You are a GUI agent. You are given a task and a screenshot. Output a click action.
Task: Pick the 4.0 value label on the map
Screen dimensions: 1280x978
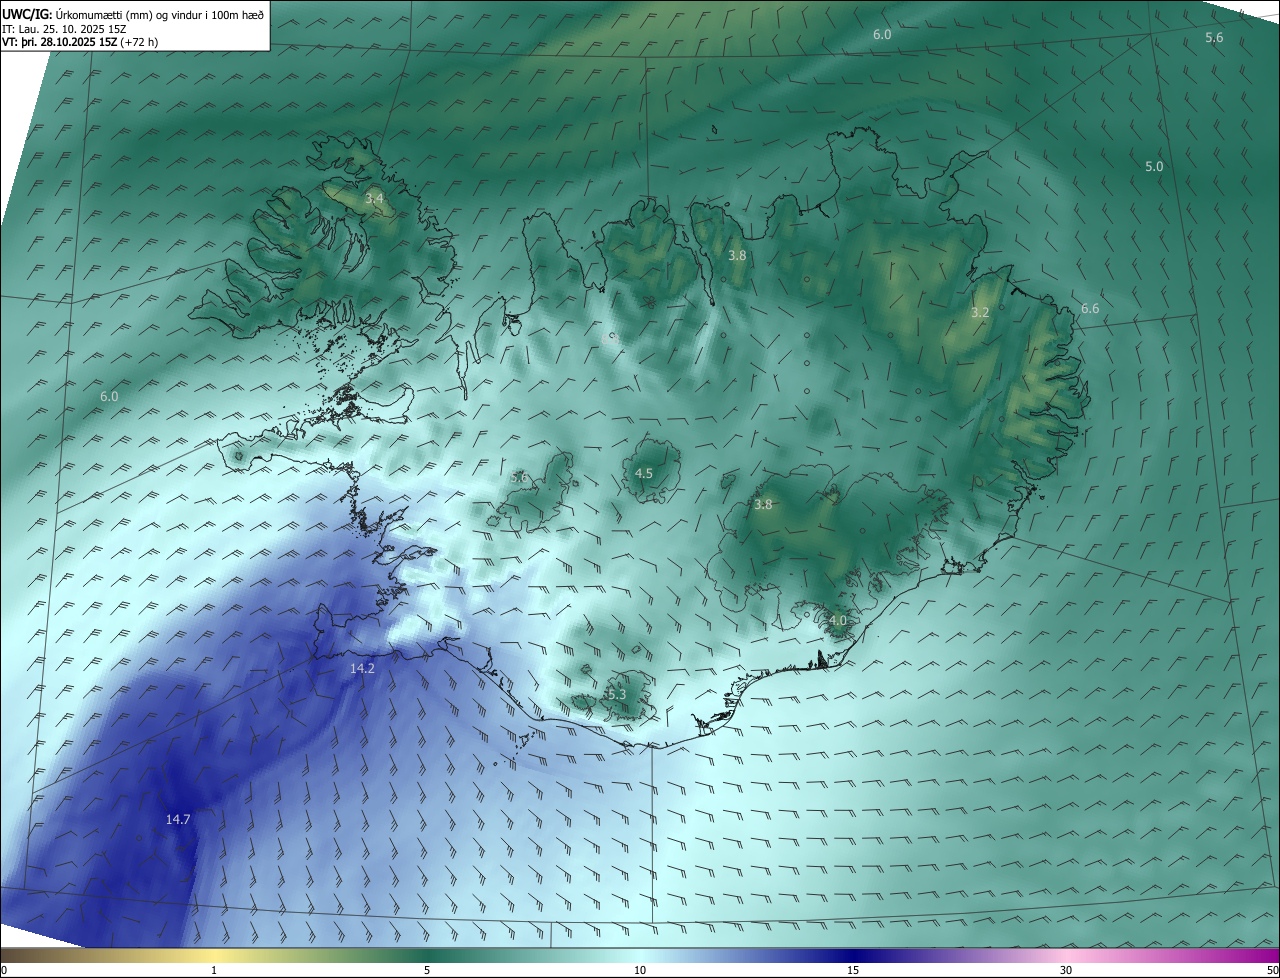tap(838, 620)
